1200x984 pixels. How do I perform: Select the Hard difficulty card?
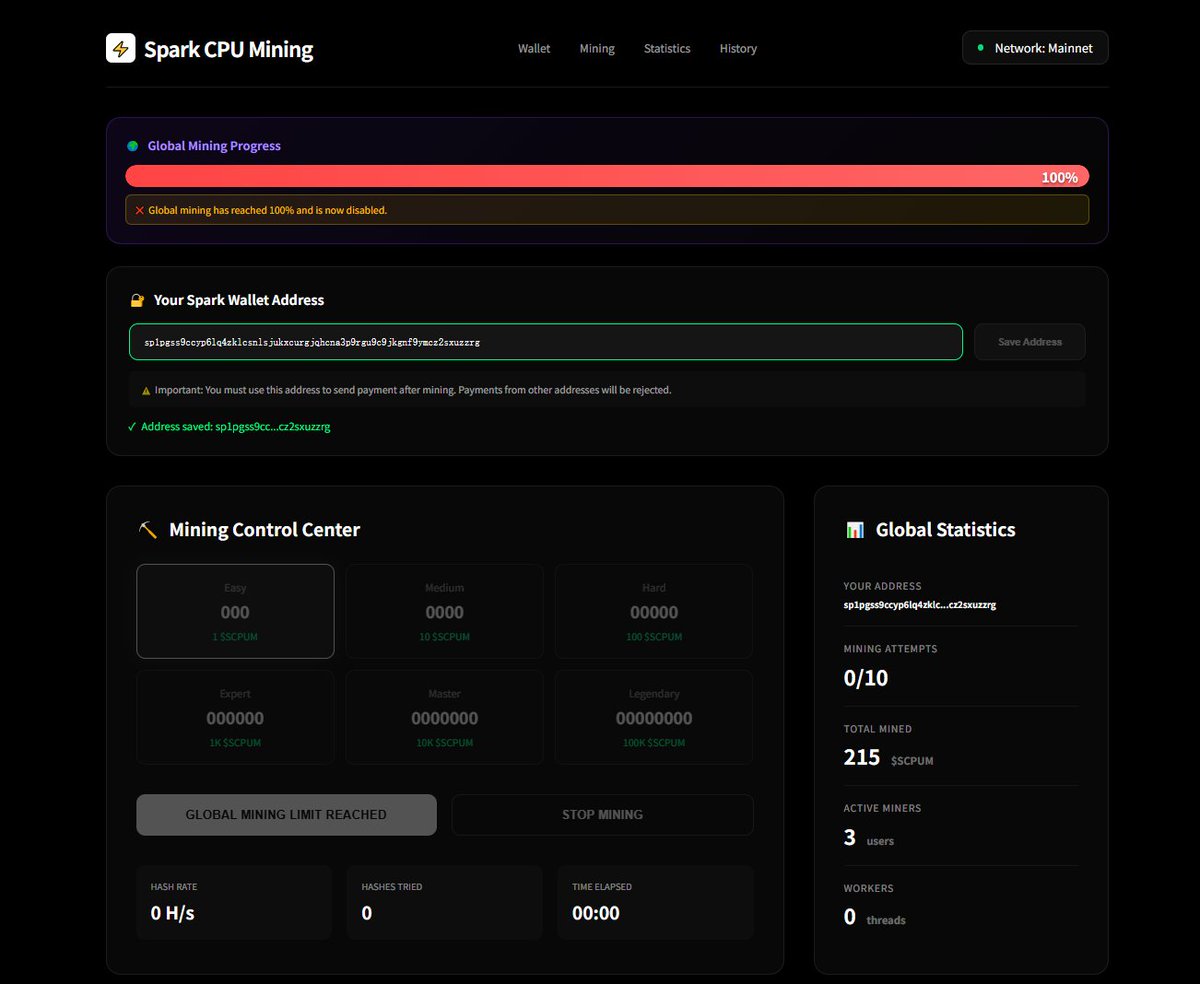[x=654, y=611]
